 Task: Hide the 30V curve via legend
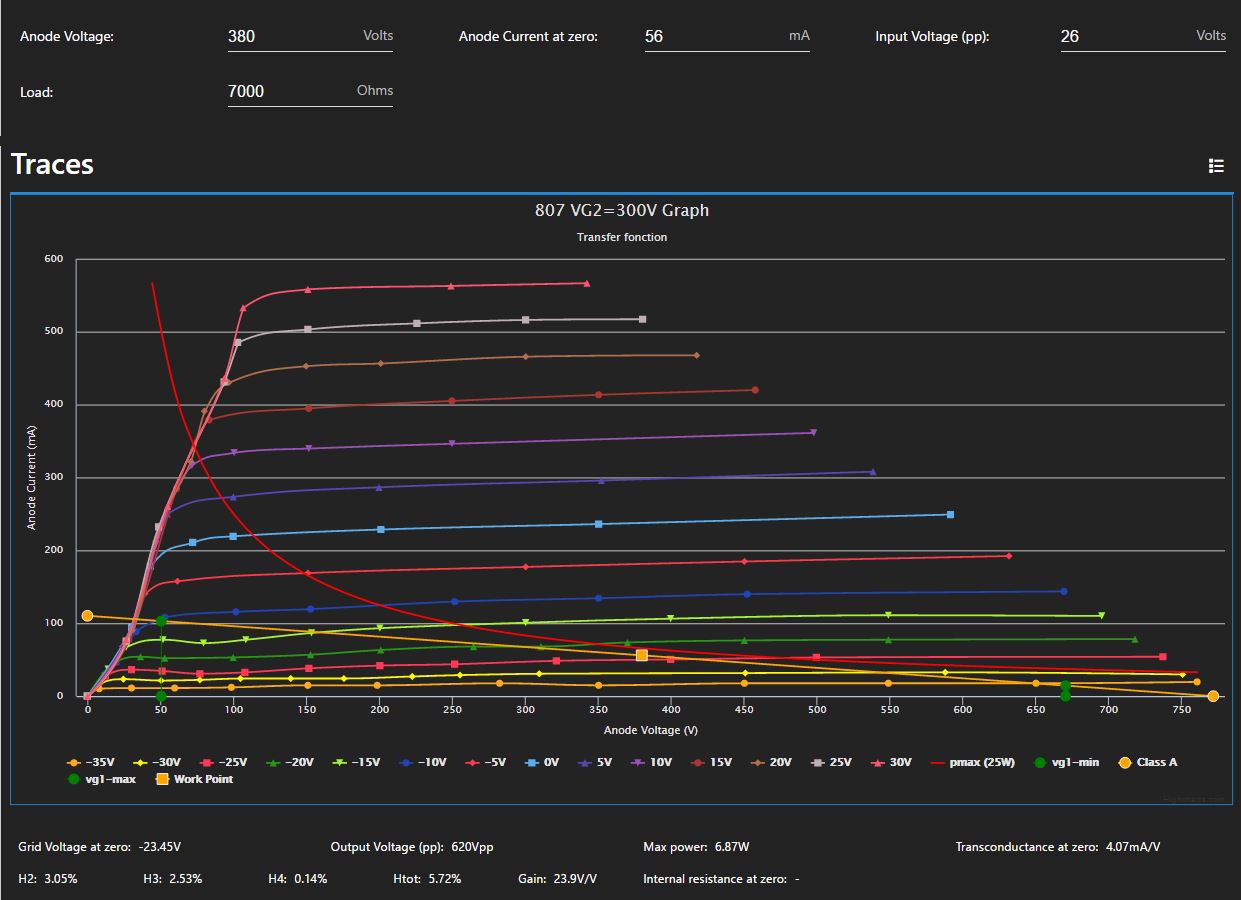pos(893,762)
